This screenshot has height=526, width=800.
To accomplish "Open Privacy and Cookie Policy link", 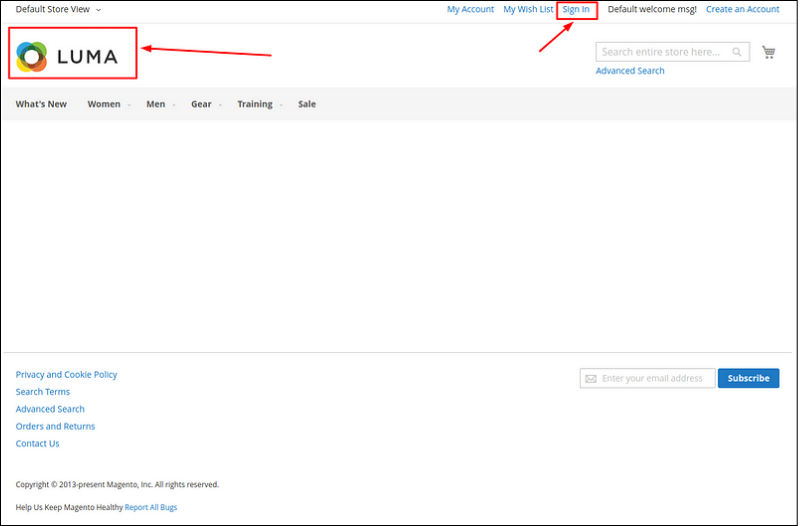I will (x=66, y=374).
